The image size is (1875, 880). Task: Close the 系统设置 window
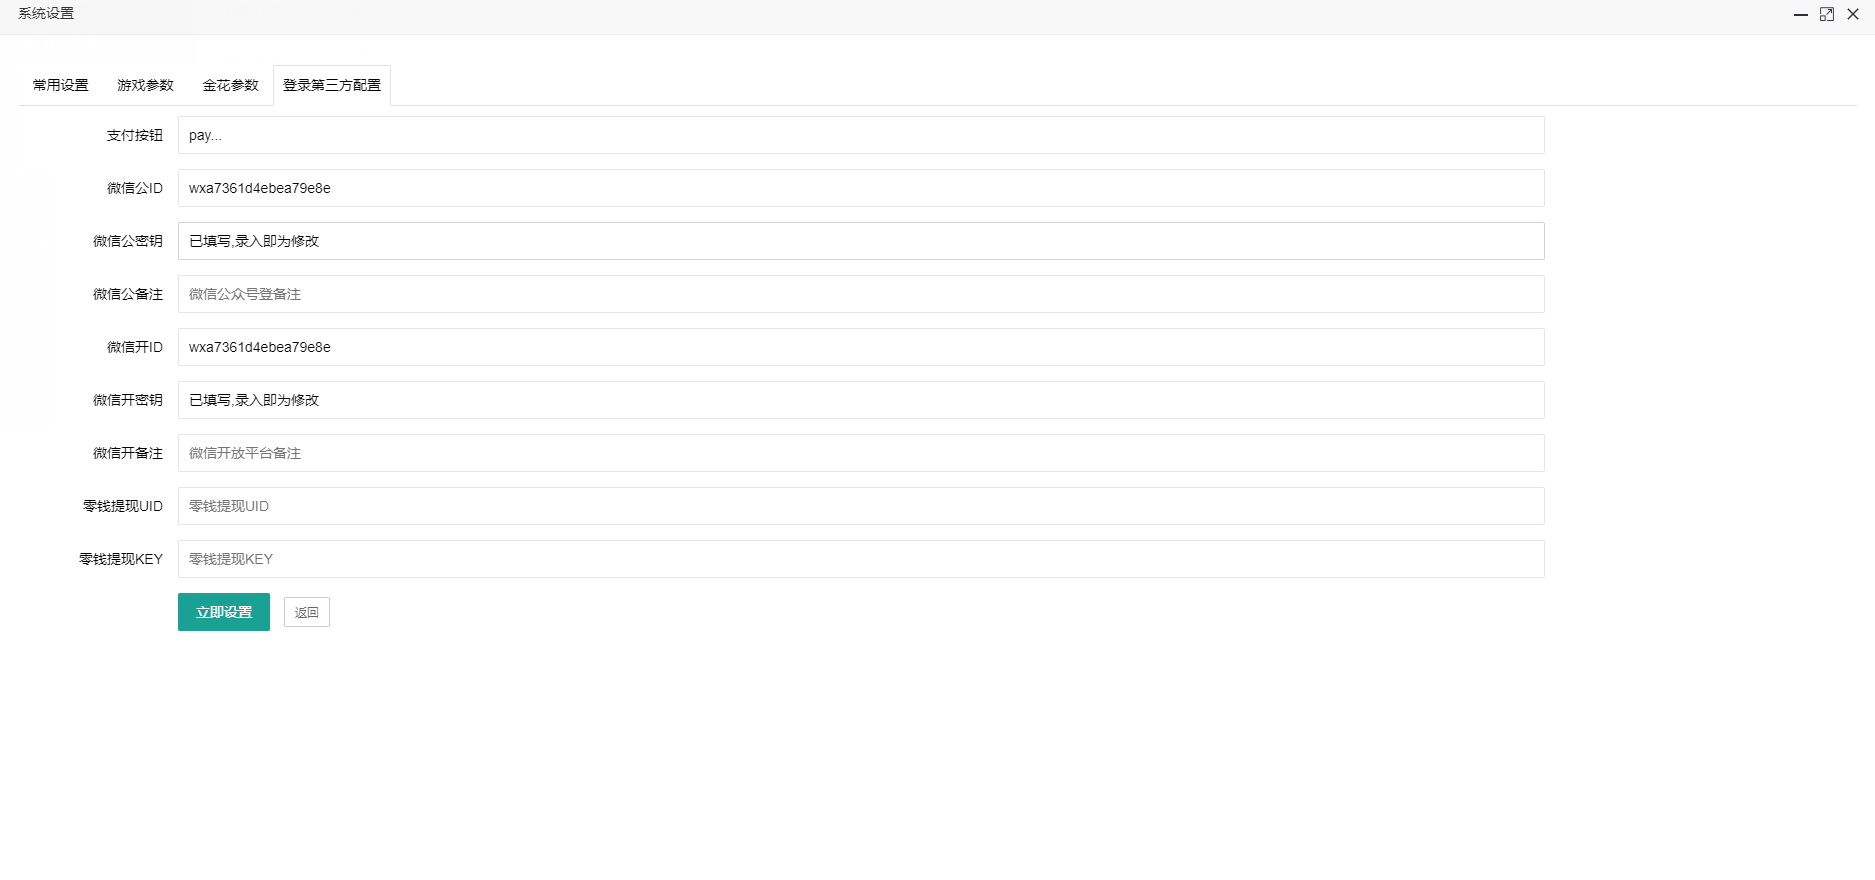(1853, 15)
